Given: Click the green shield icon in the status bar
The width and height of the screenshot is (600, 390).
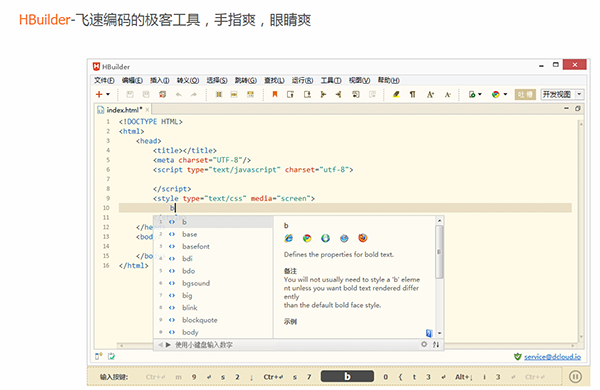Looking at the screenshot, I should [x=518, y=357].
